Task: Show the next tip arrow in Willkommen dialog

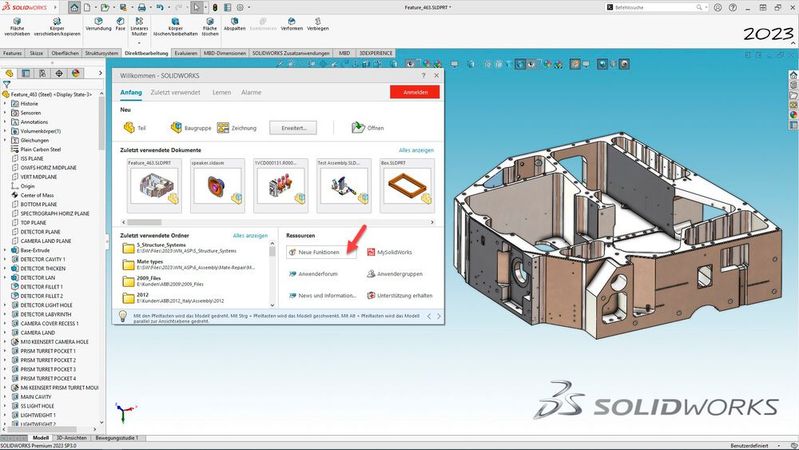Action: tap(439, 316)
